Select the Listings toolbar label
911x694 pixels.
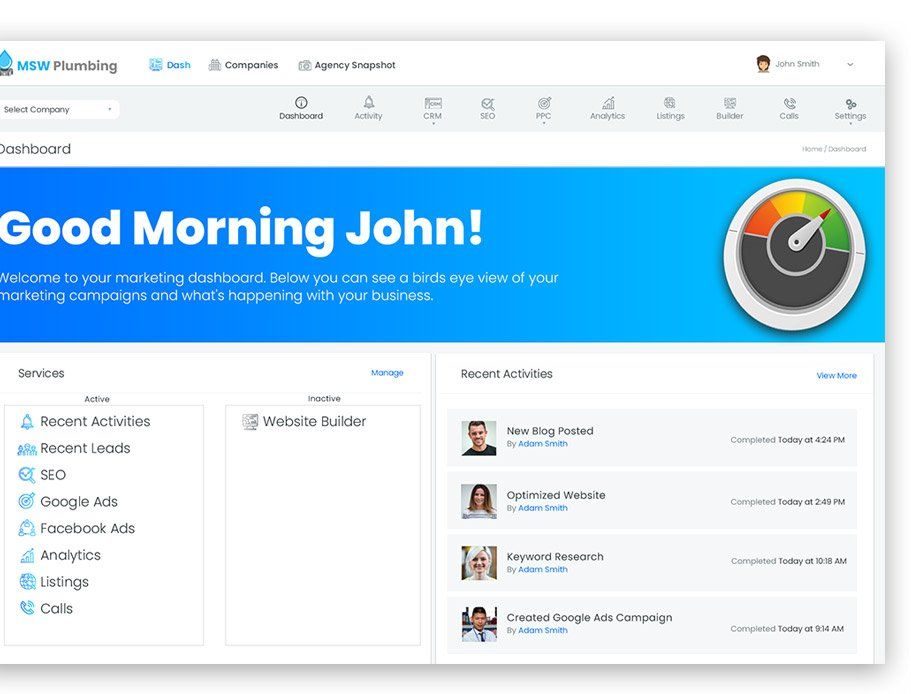[670, 116]
